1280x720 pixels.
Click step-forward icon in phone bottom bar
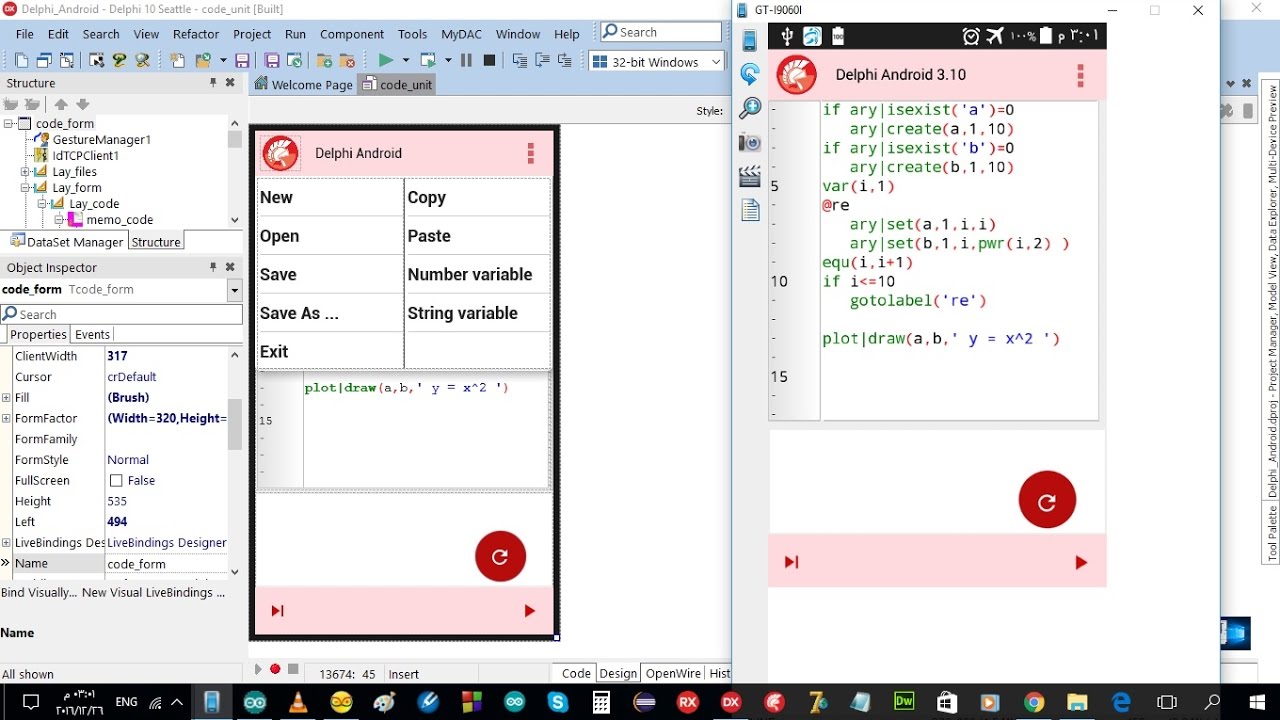pos(791,562)
